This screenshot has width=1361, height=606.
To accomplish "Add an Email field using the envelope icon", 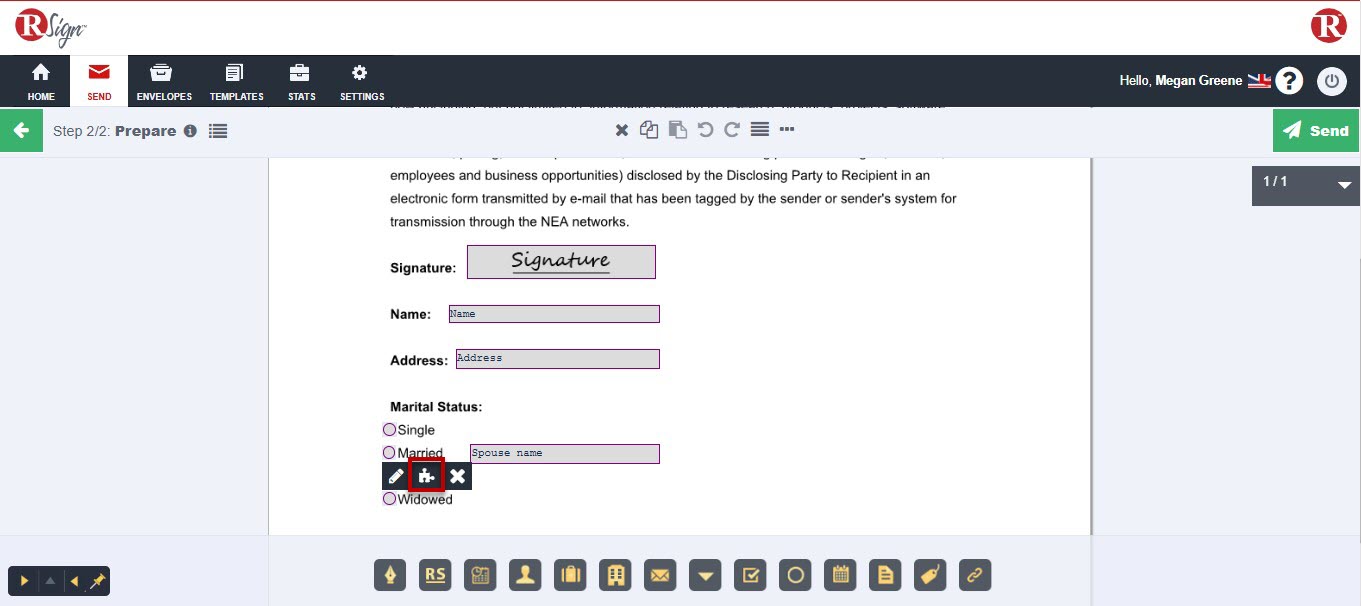I will coord(660,575).
